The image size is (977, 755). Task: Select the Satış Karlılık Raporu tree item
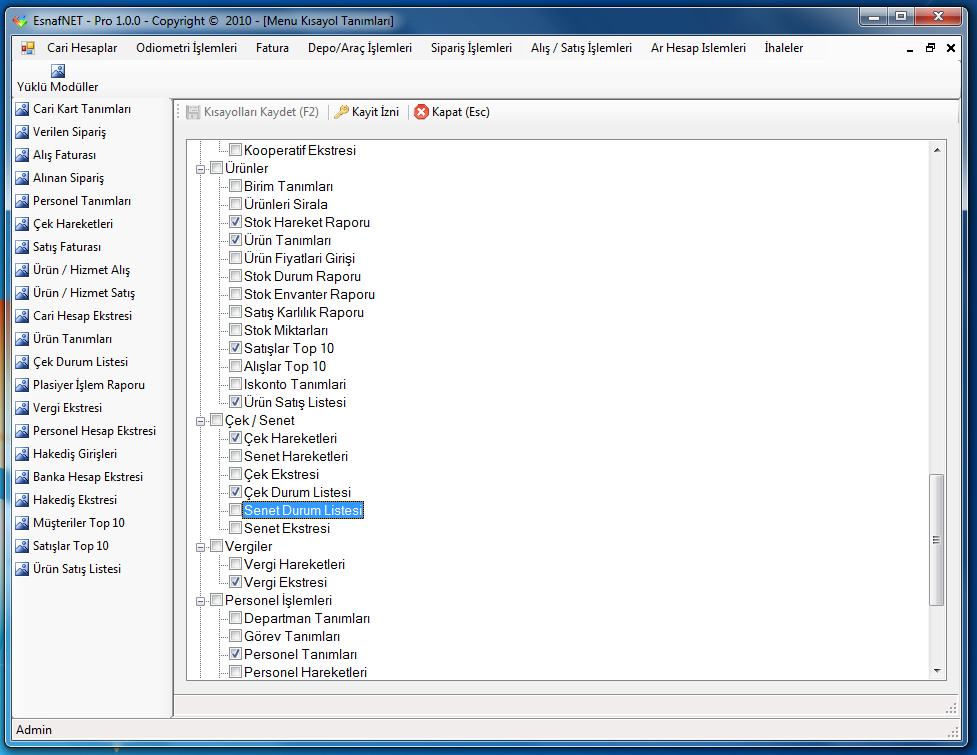pos(303,312)
